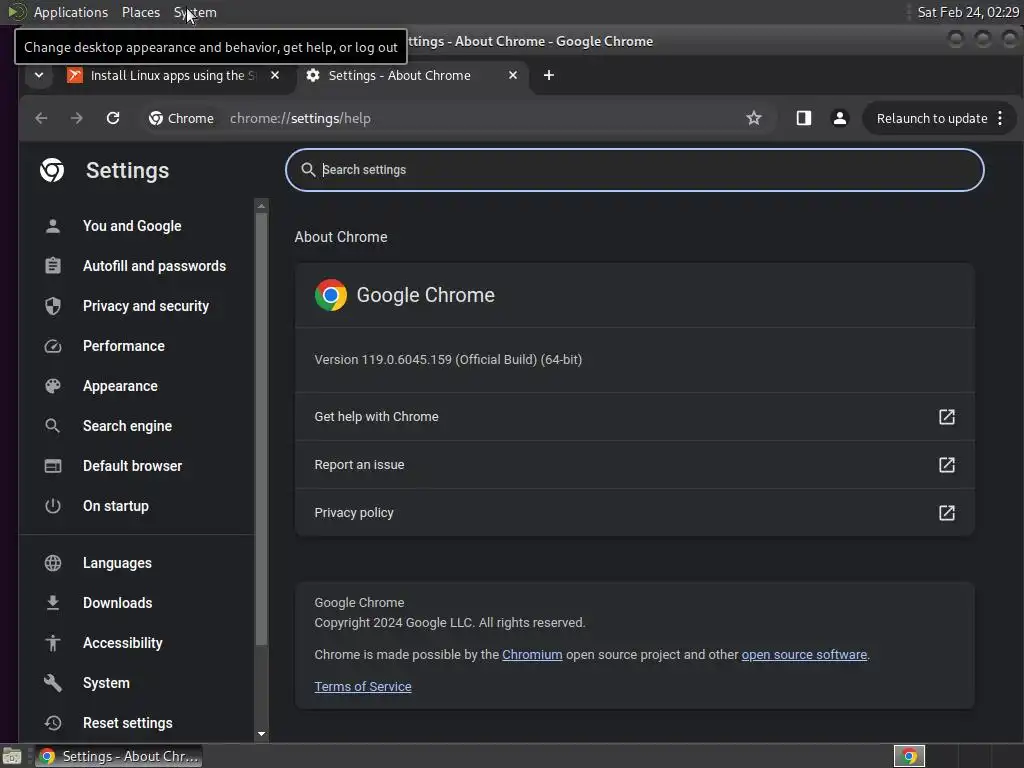Open the profile avatar icon

(840, 118)
